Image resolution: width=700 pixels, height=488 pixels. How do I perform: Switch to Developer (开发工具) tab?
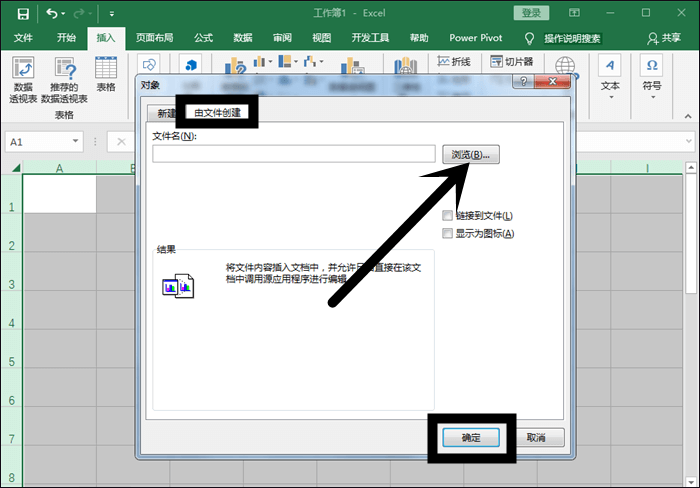[370, 38]
